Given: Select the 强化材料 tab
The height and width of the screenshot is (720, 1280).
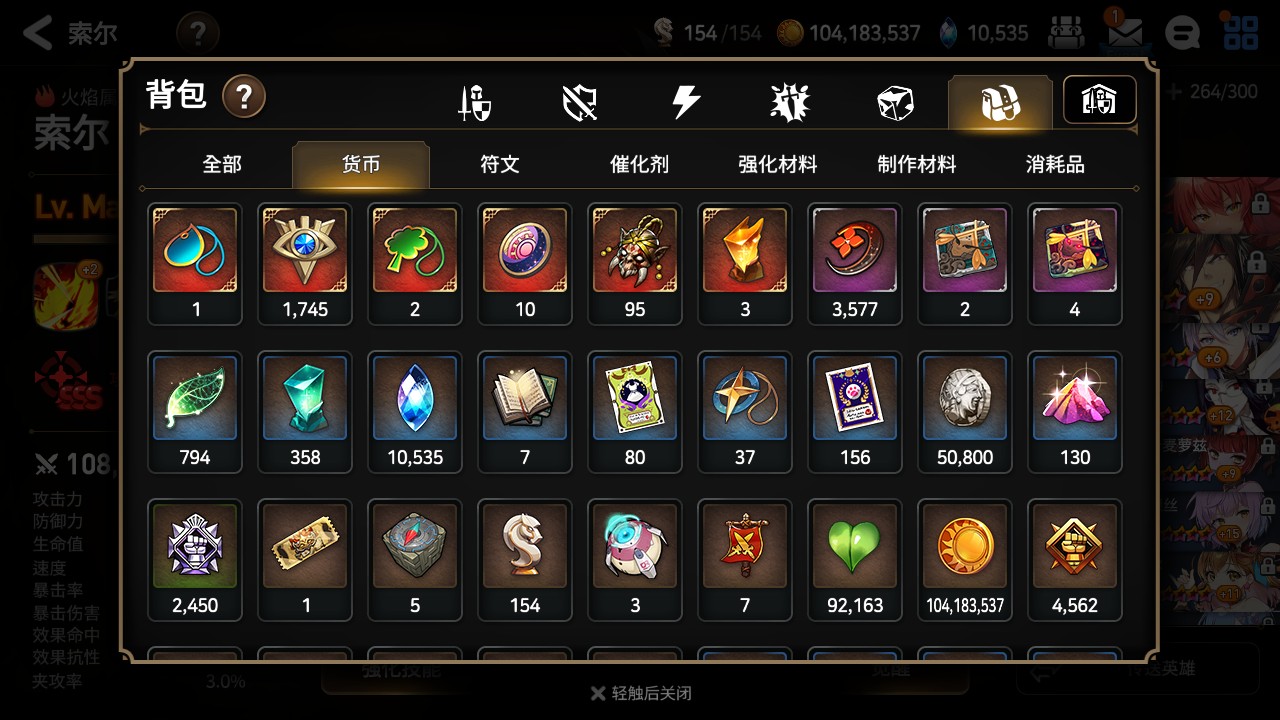Looking at the screenshot, I should (778, 165).
